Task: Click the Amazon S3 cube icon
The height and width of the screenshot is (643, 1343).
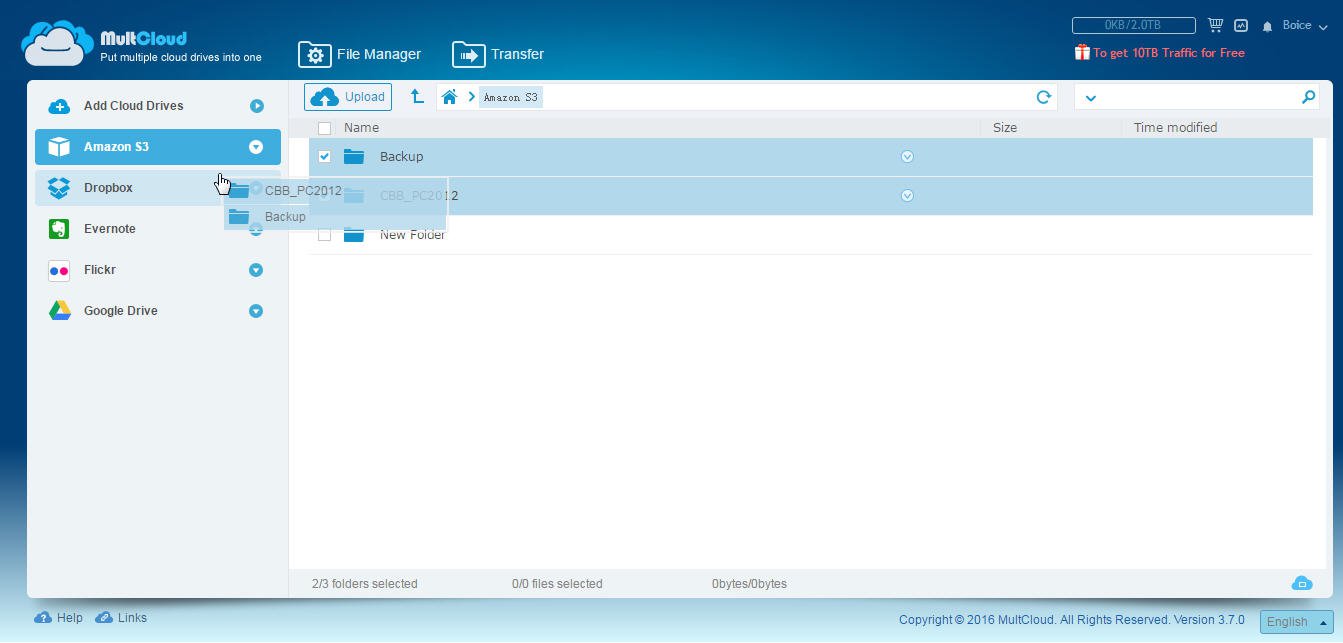Action: pyautogui.click(x=59, y=147)
